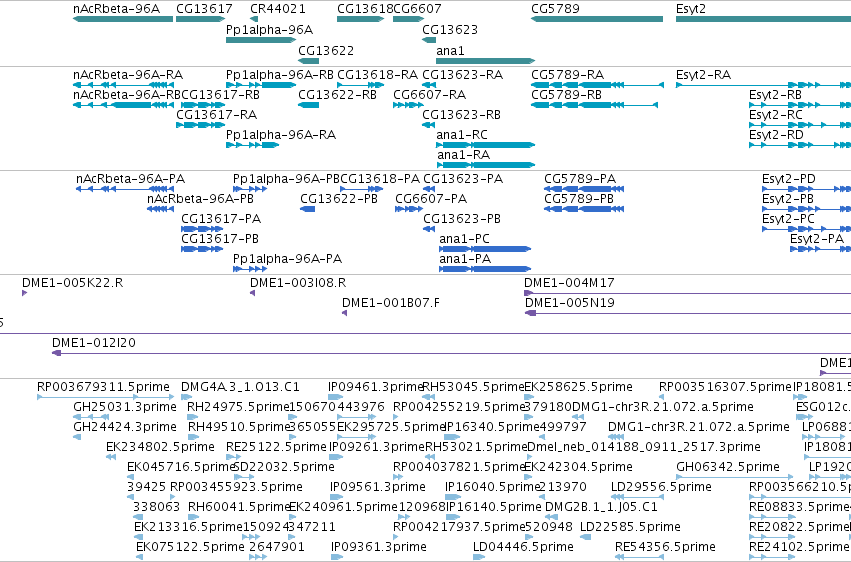
Task: Select the CG6607-RA transcript
Action: (x=408, y=105)
